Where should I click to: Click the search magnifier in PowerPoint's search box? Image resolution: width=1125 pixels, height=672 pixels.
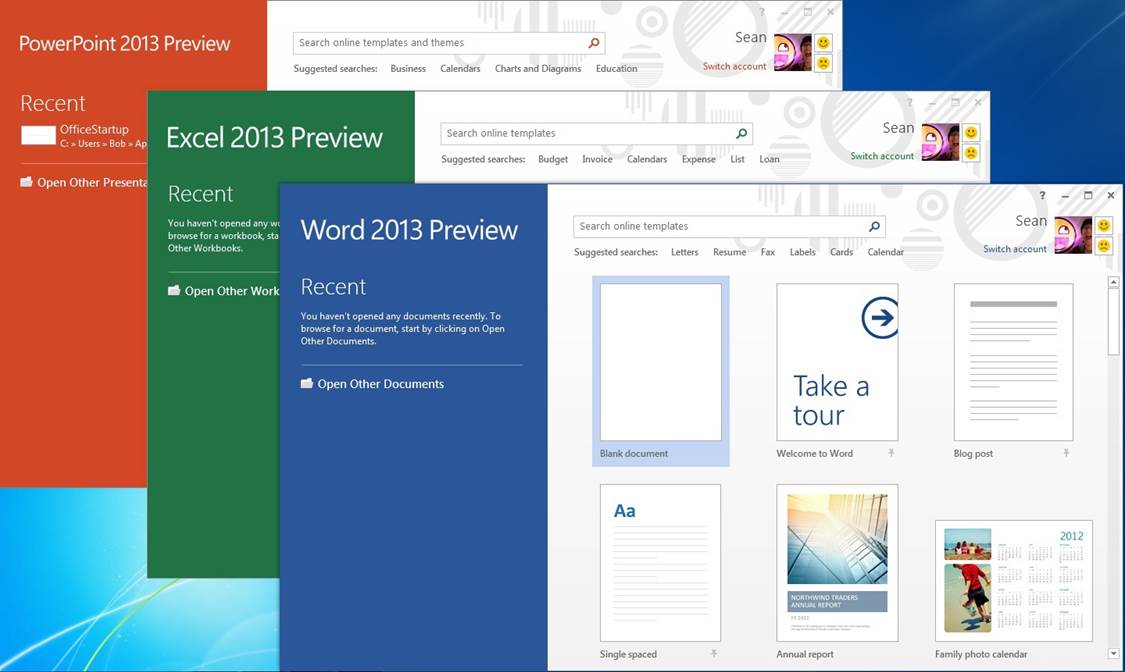click(x=594, y=43)
